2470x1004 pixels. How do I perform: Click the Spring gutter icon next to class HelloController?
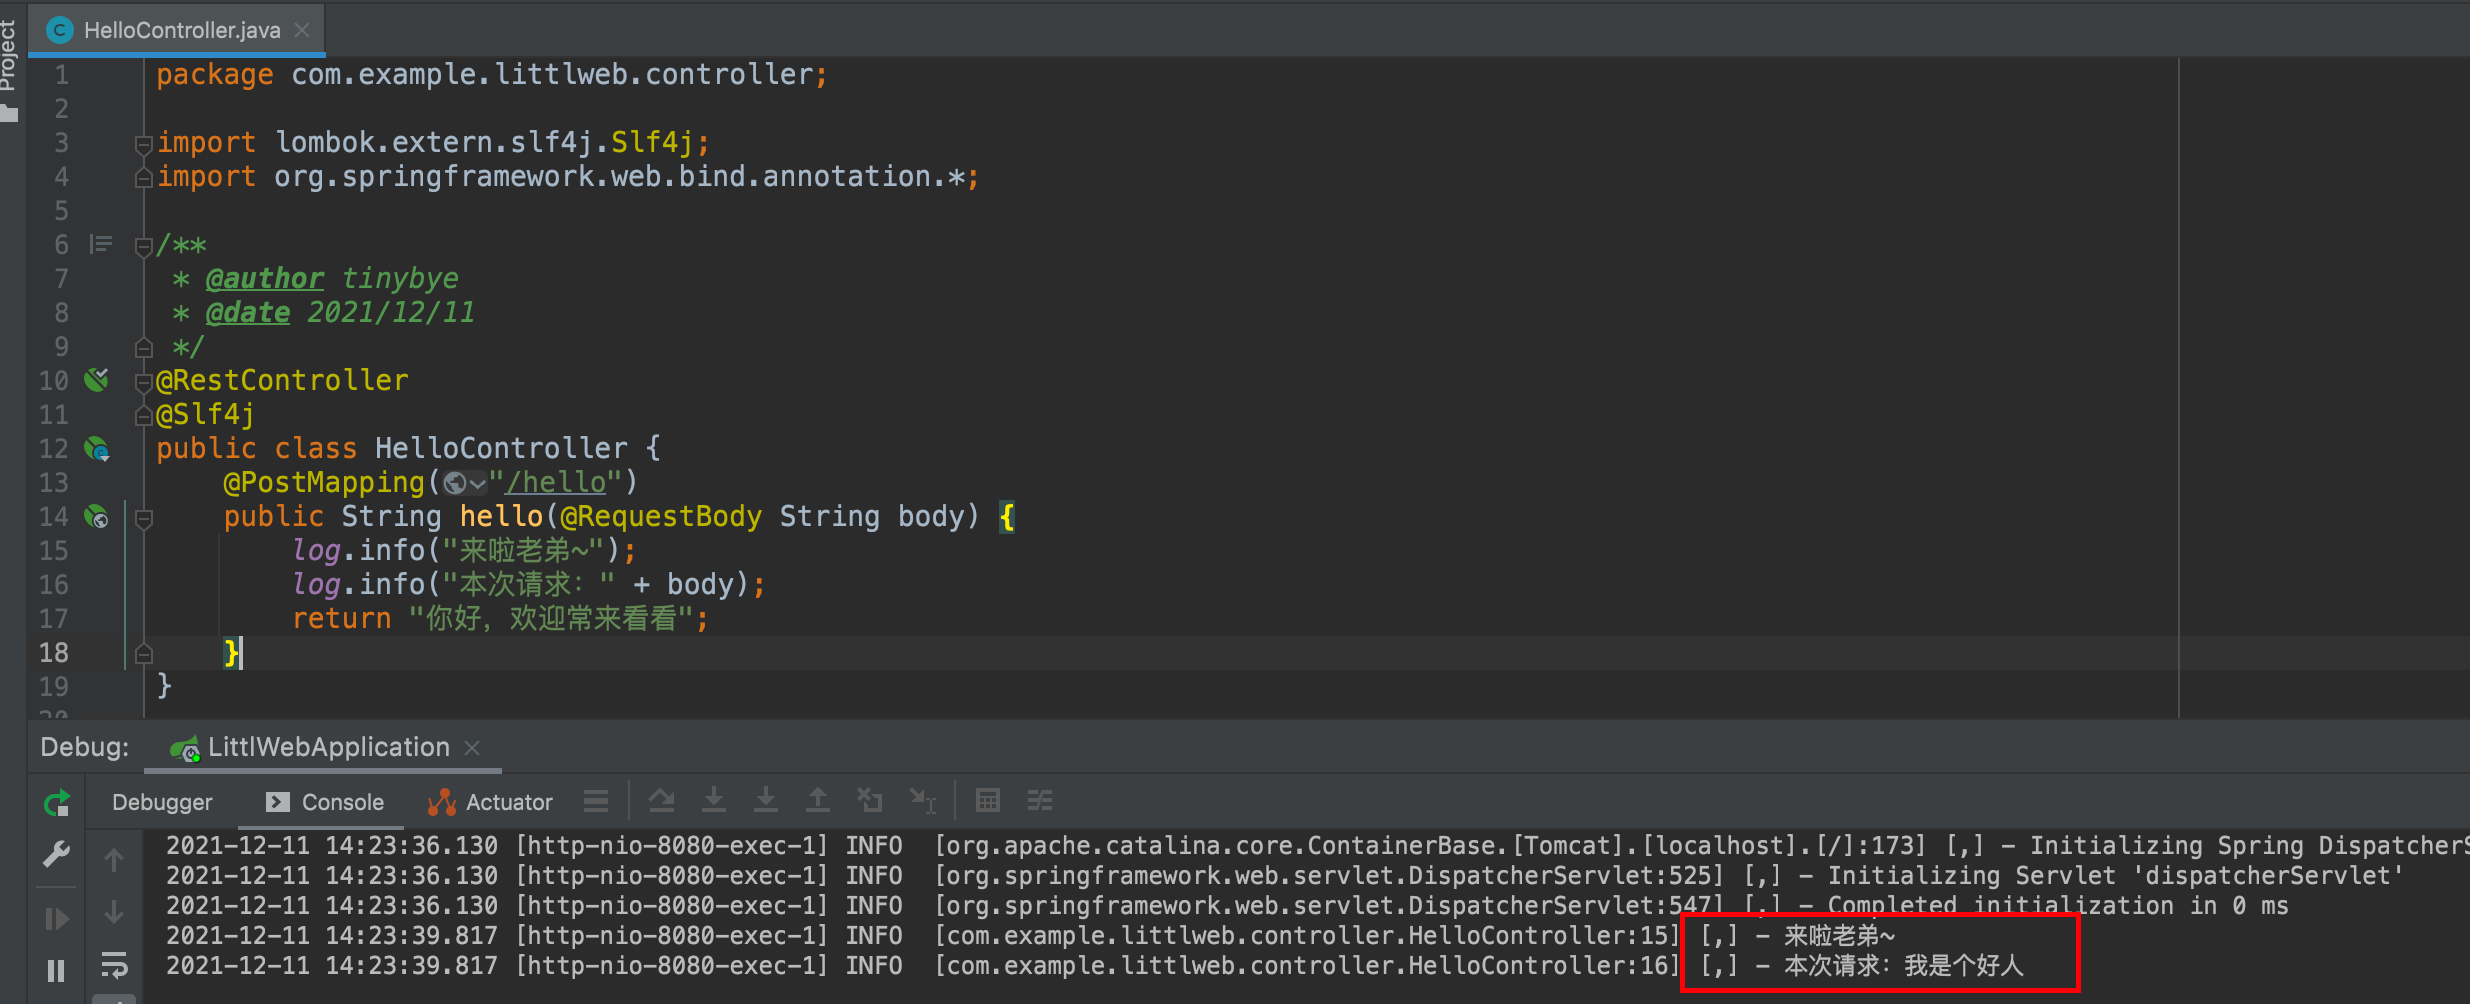click(97, 448)
